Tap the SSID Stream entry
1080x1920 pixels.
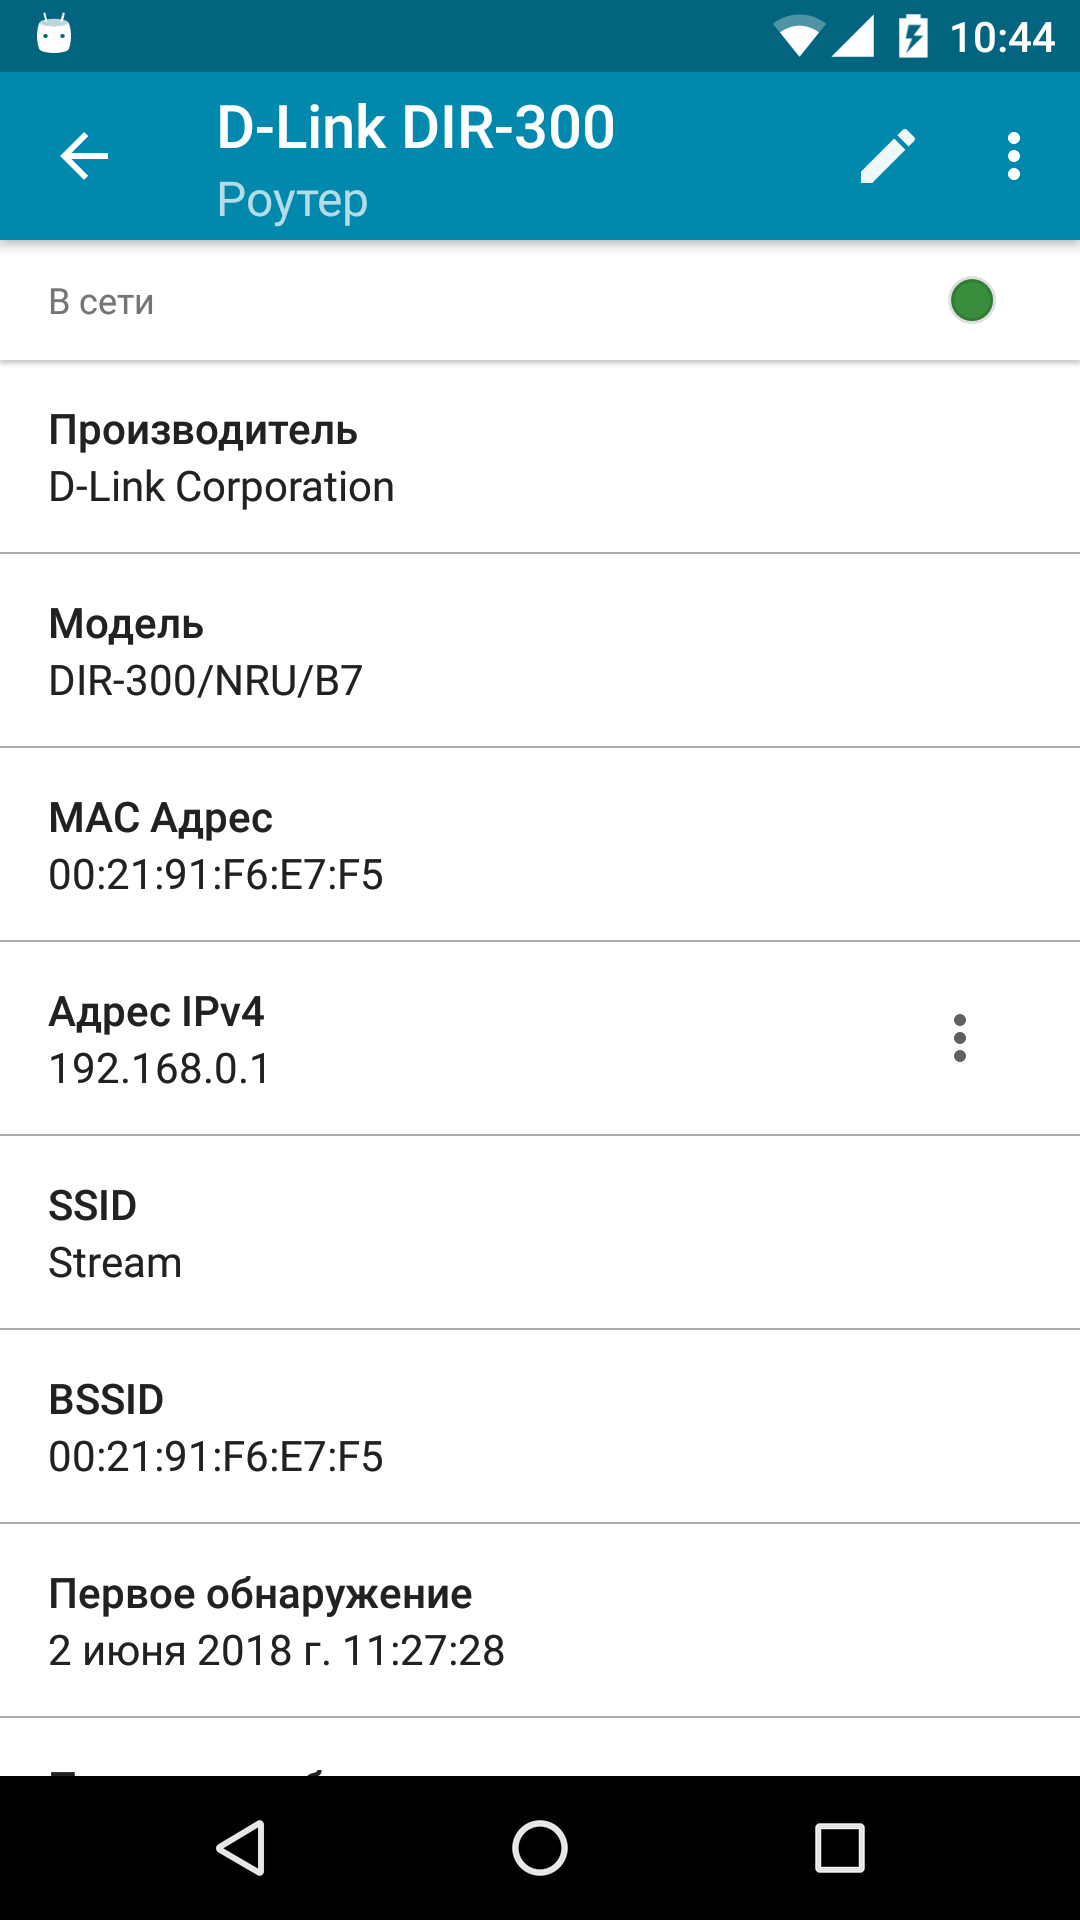click(540, 1234)
